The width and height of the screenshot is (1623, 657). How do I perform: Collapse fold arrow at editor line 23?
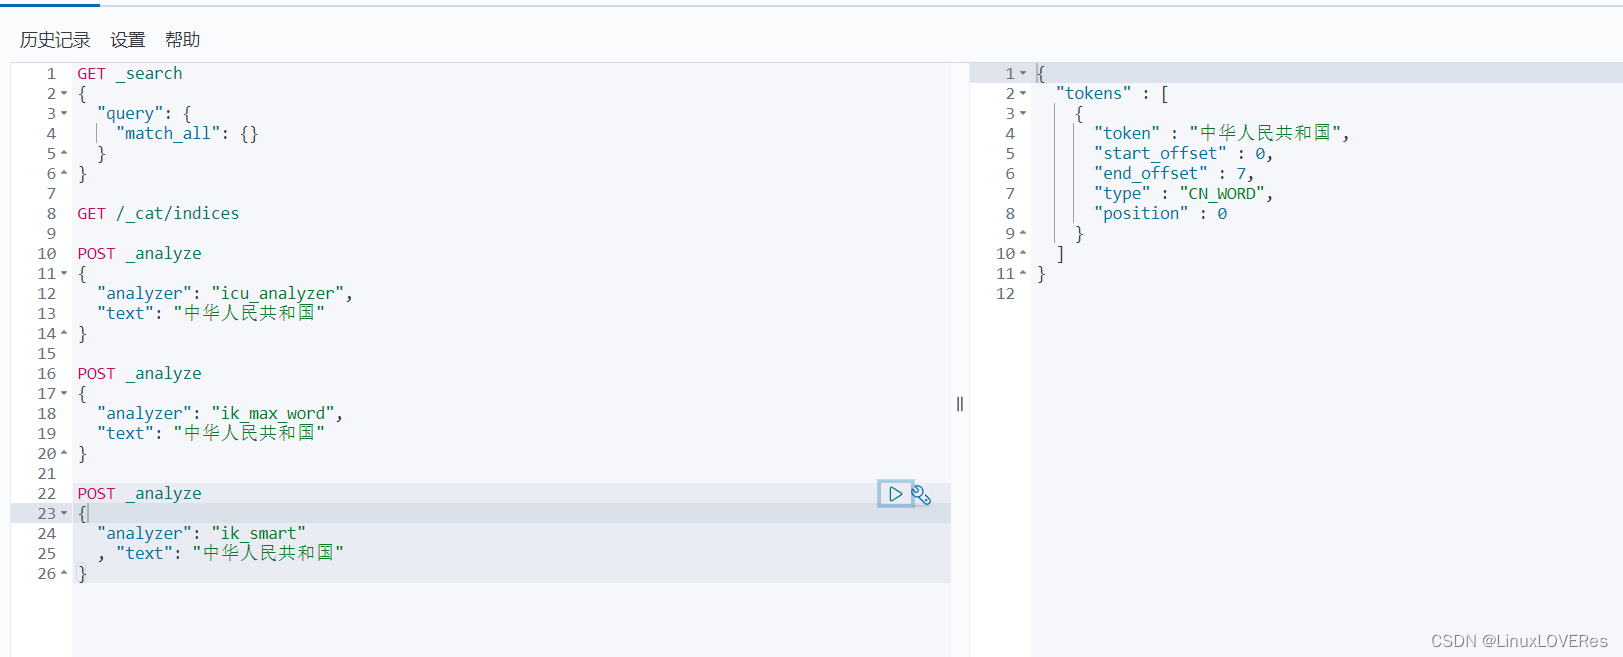pos(64,514)
